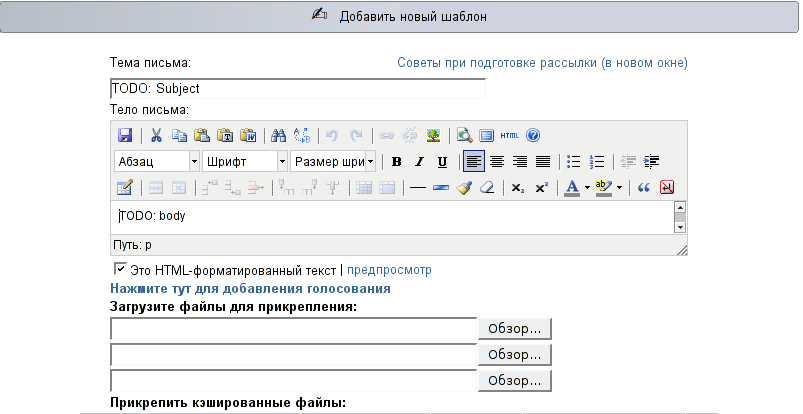Focus the Тема письма subject field
Screen dimensions: 803x414
click(298, 88)
